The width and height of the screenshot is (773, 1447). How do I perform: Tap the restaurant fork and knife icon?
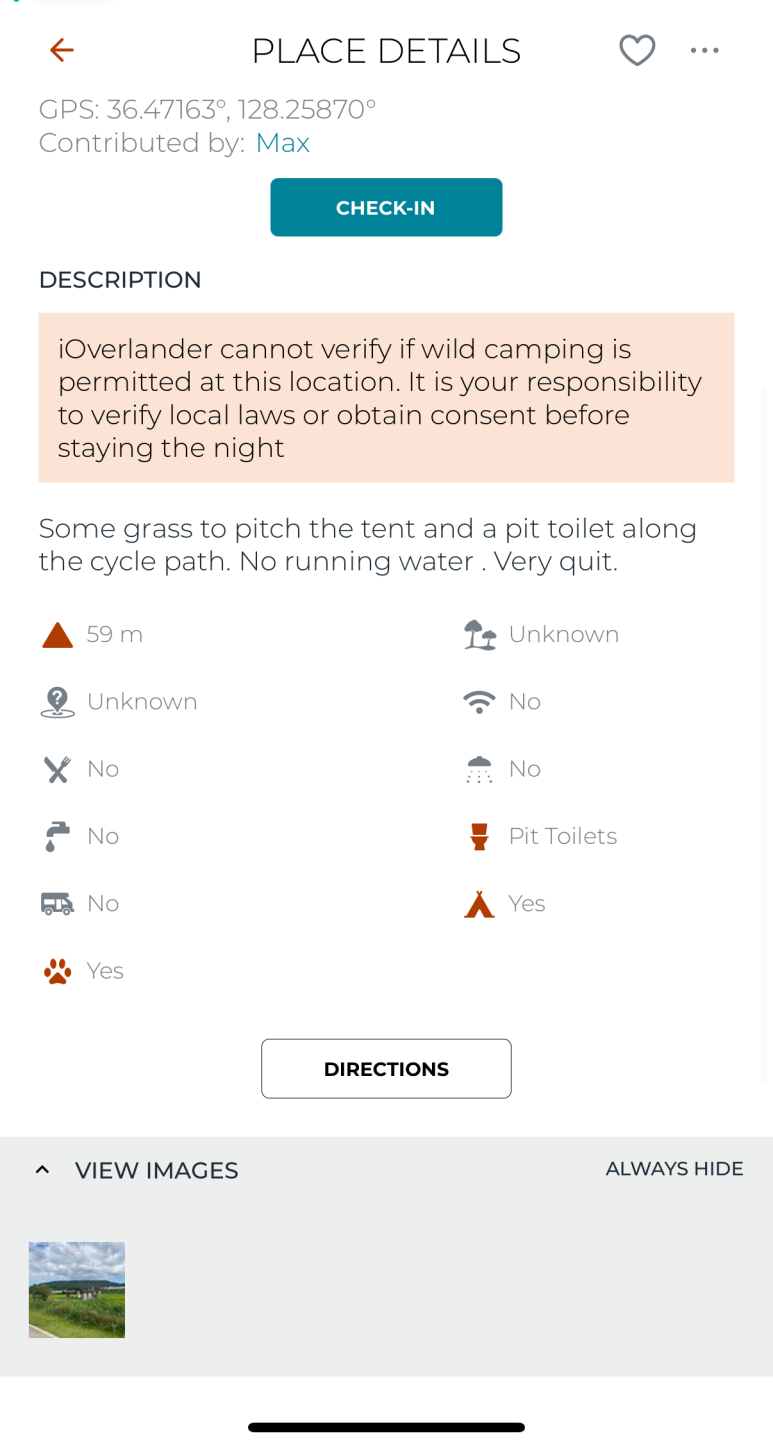pos(58,769)
